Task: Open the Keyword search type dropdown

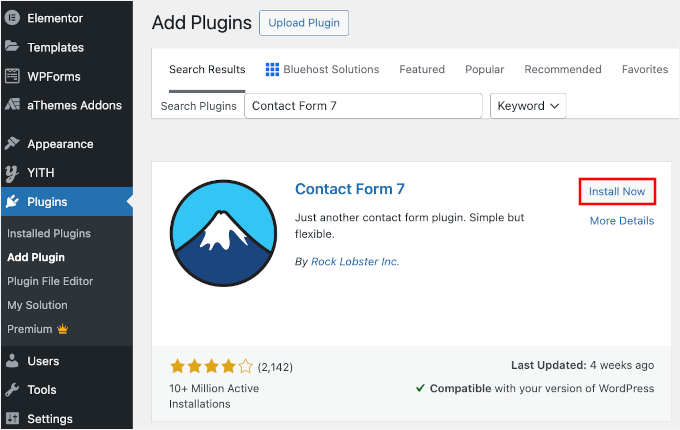Action: [x=528, y=106]
